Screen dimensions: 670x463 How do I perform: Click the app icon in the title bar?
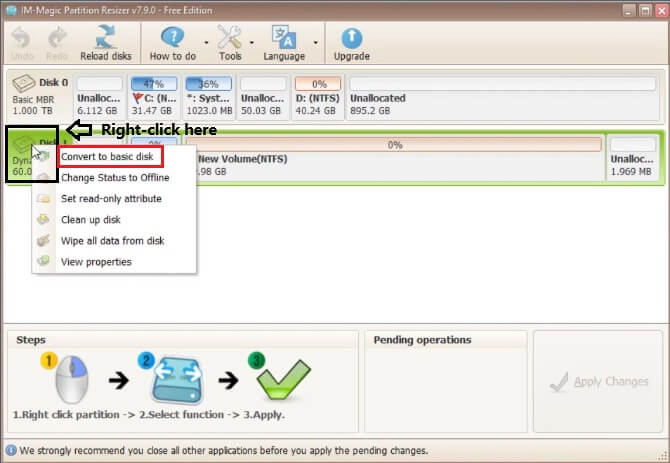coord(11,10)
